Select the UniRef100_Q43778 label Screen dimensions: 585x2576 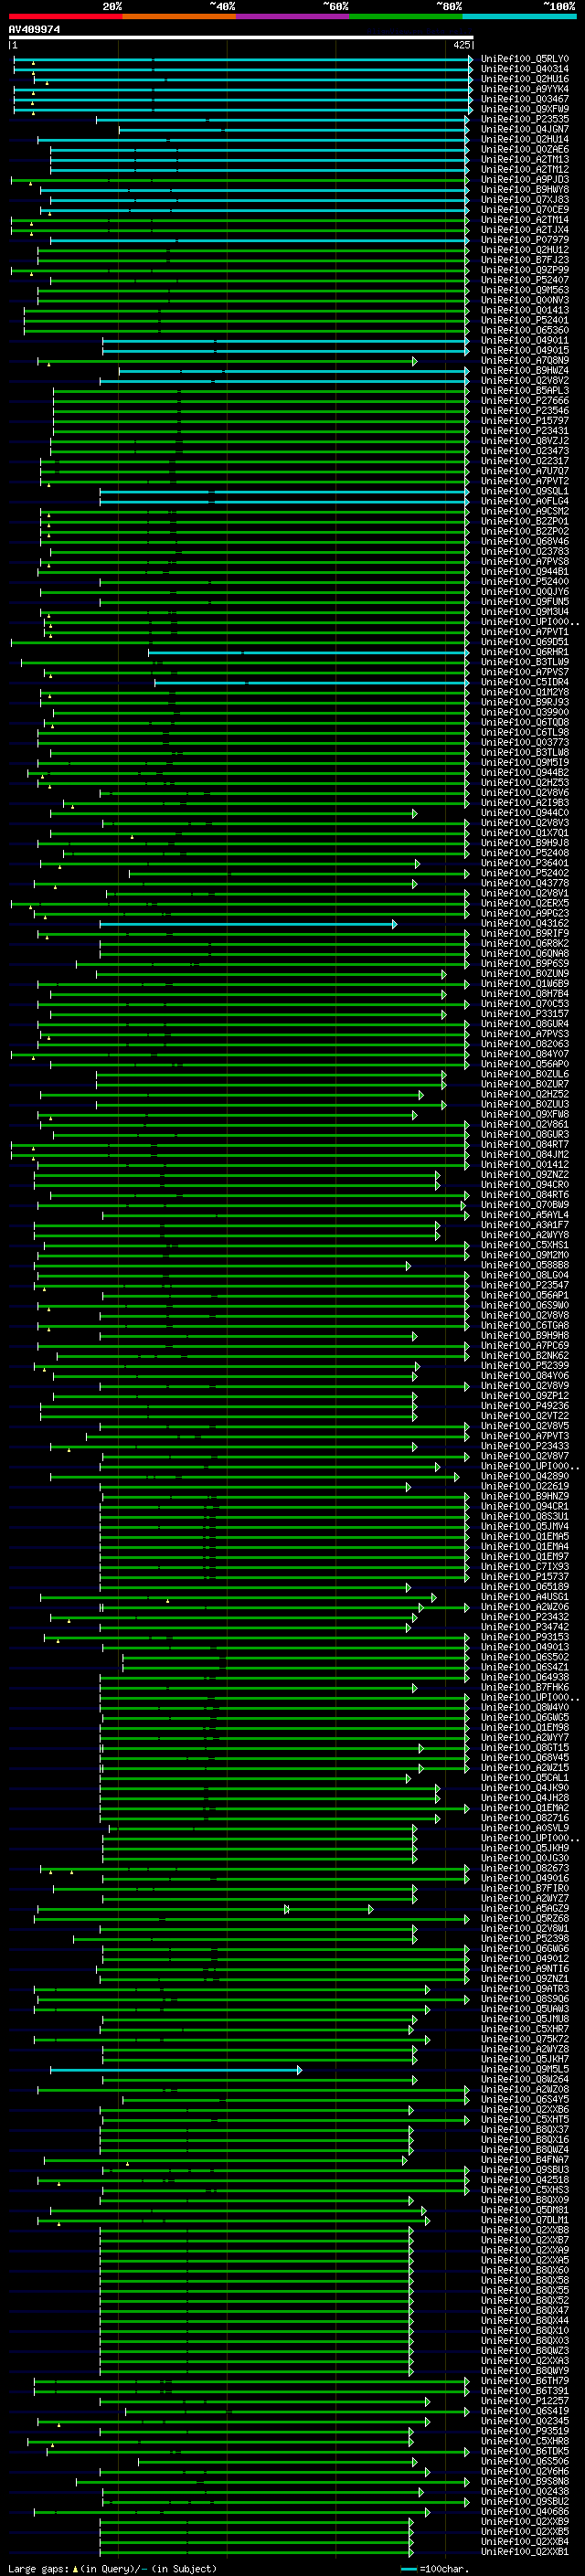coord(525,884)
